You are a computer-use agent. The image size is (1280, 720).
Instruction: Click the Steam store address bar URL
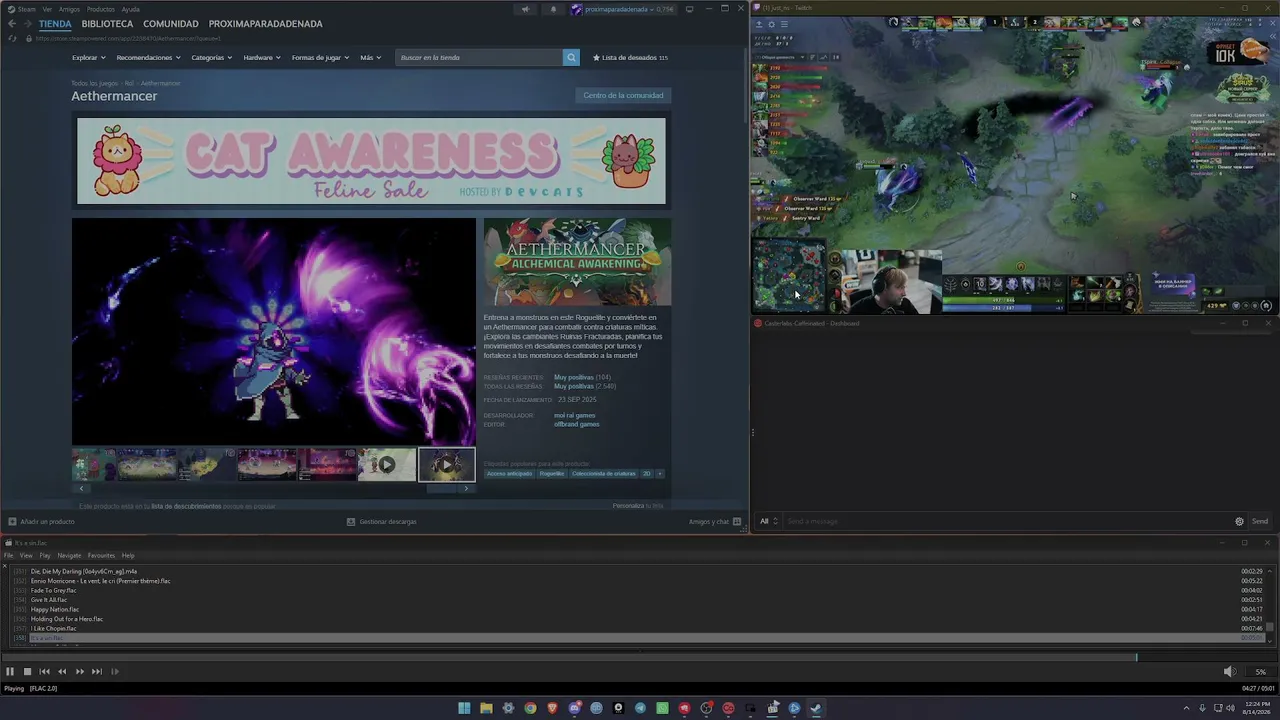tap(128, 38)
